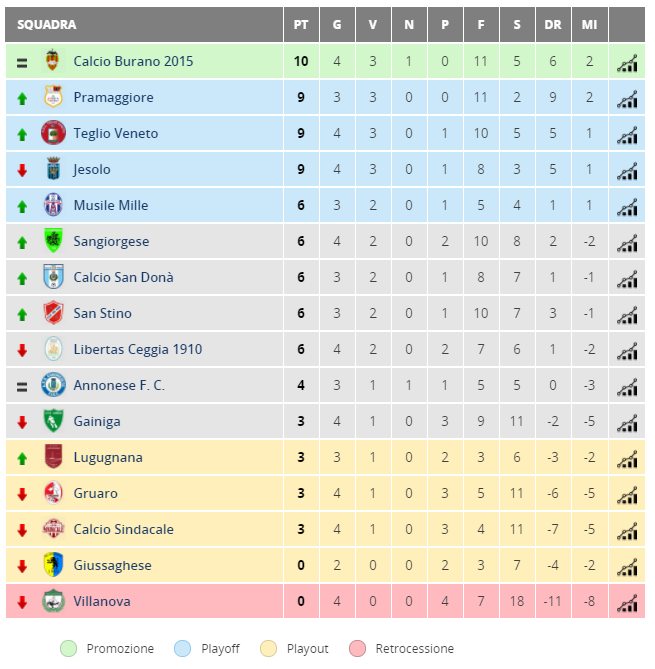Viewport: 655px width, 669px height.
Task: Click the San Stino red shield crest
Action: pyautogui.click(x=53, y=312)
